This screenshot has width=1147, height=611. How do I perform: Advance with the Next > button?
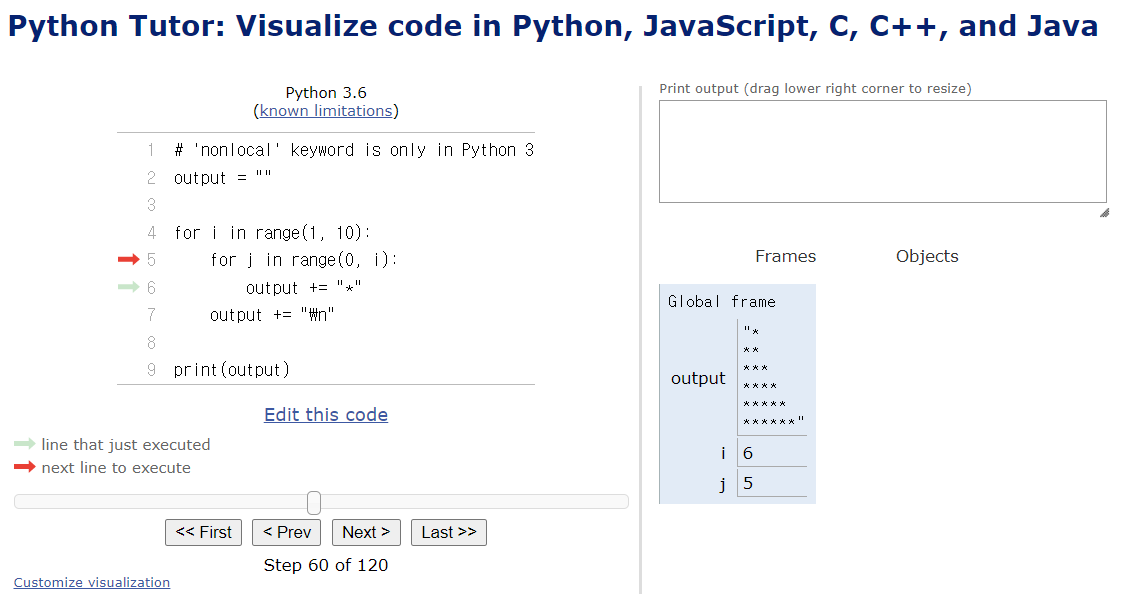click(x=366, y=532)
